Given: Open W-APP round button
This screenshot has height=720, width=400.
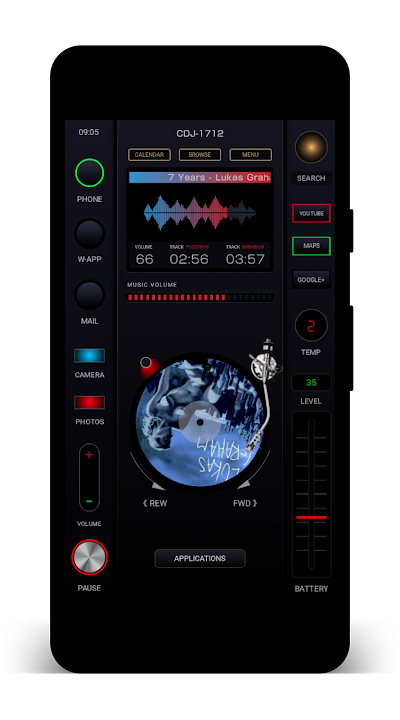Looking at the screenshot, I should (x=89, y=233).
